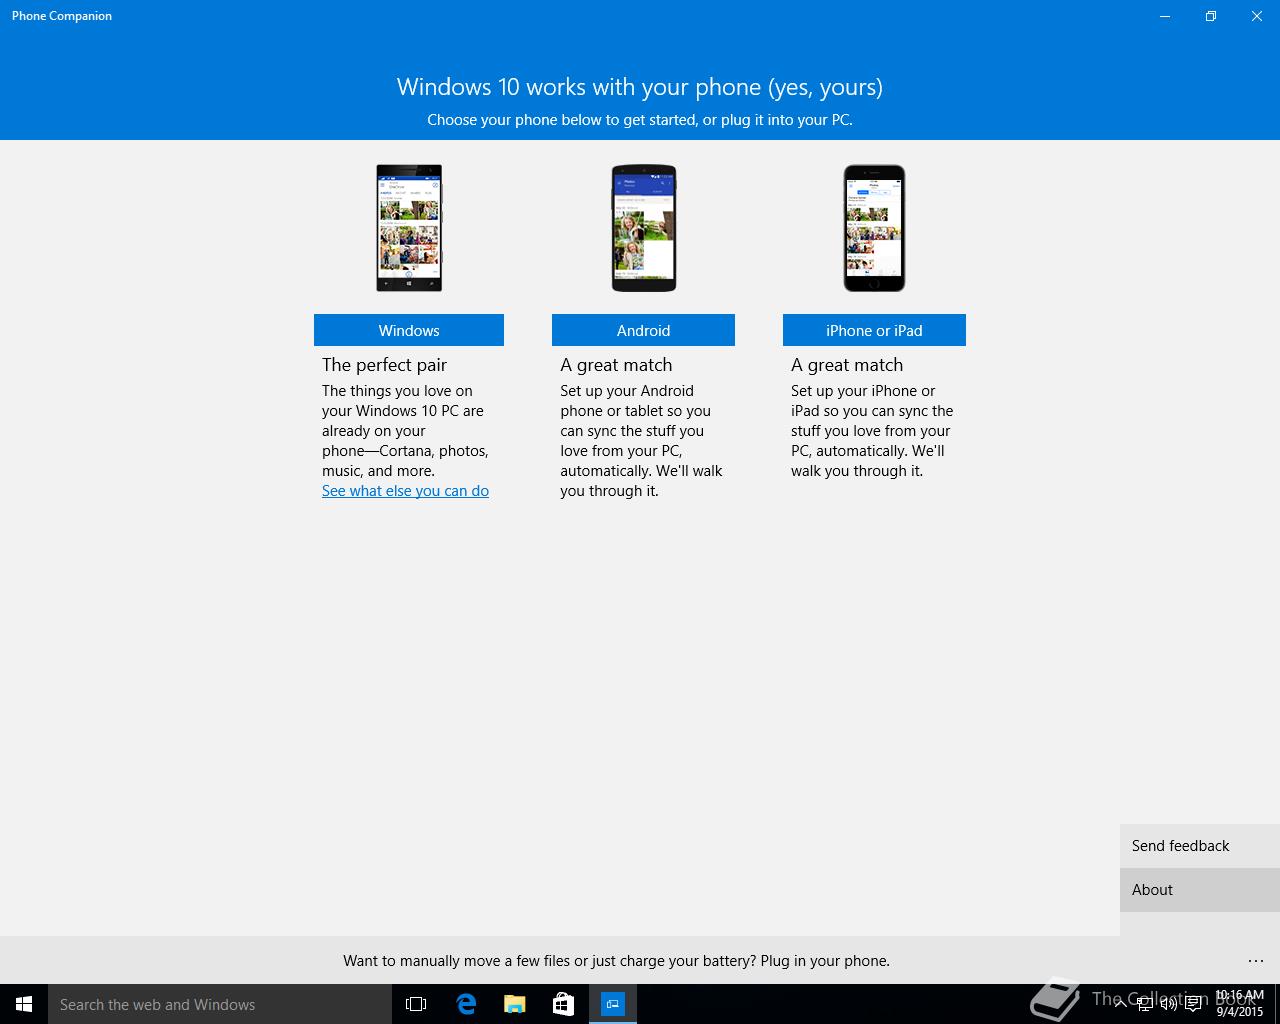Viewport: 1280px width, 1024px height.
Task: Open the network status tray icon
Action: tap(1145, 1004)
